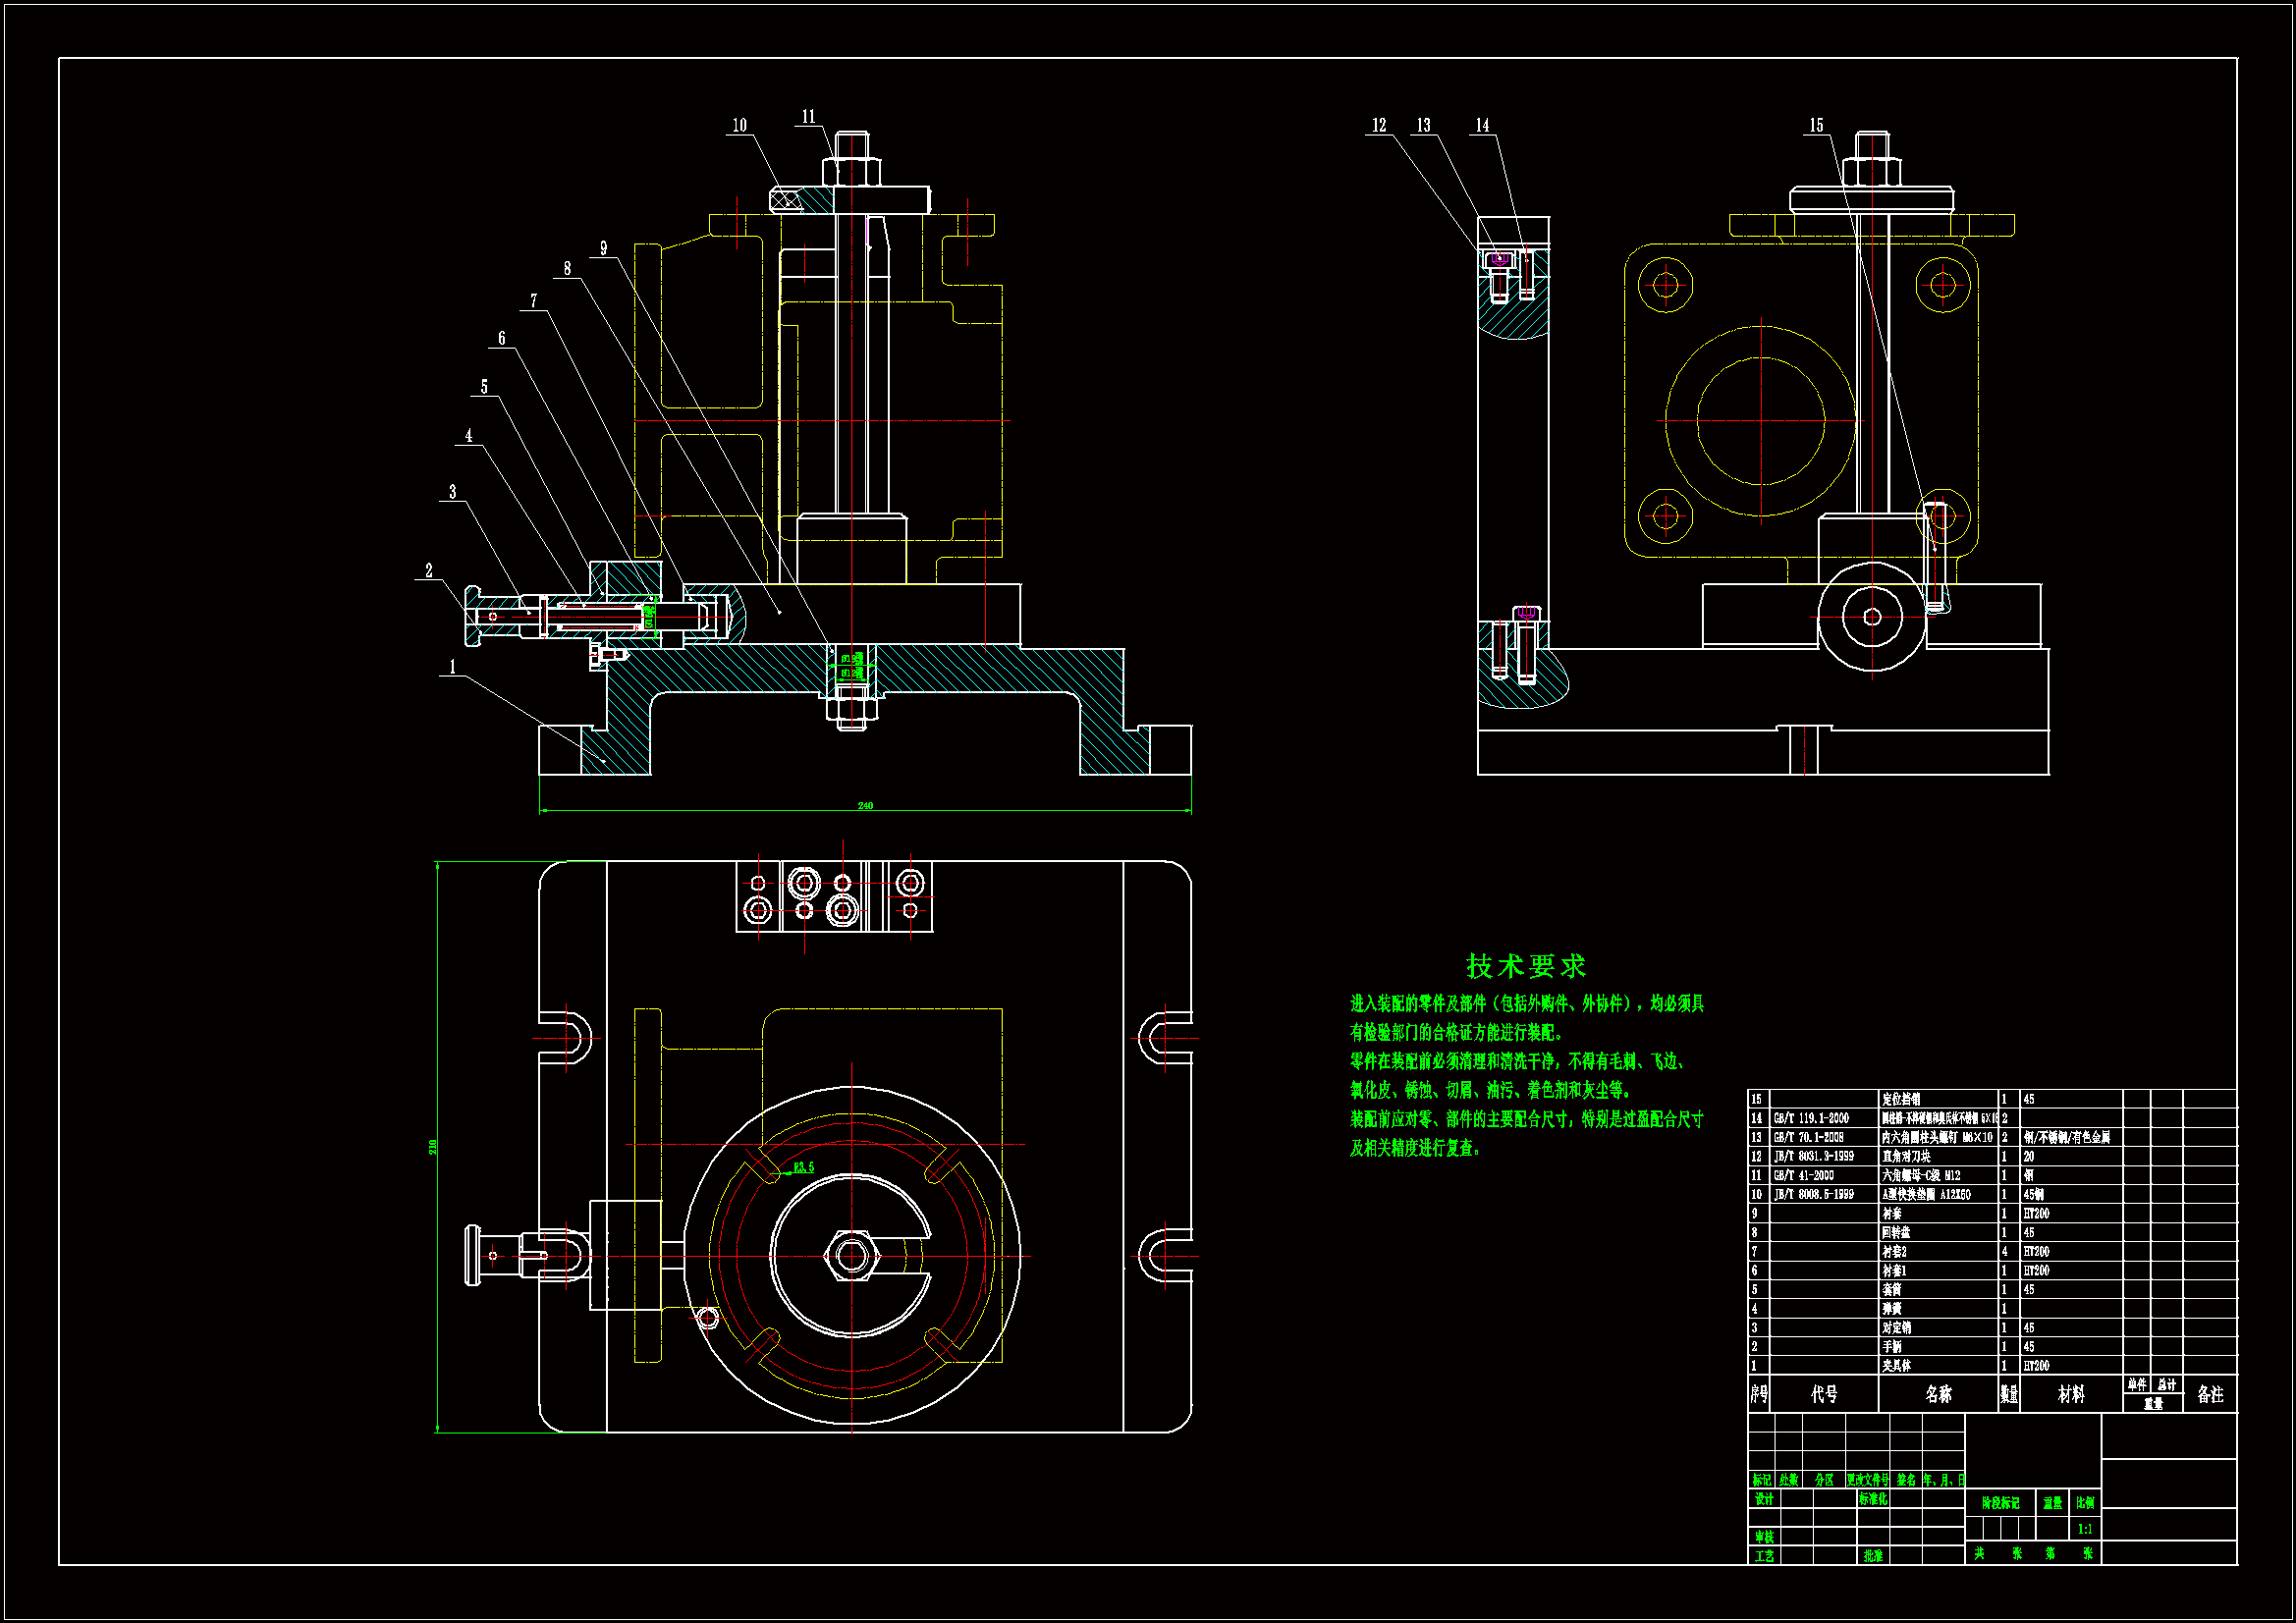Click part balloon number 10
The height and width of the screenshot is (1623, 2296).
click(739, 126)
